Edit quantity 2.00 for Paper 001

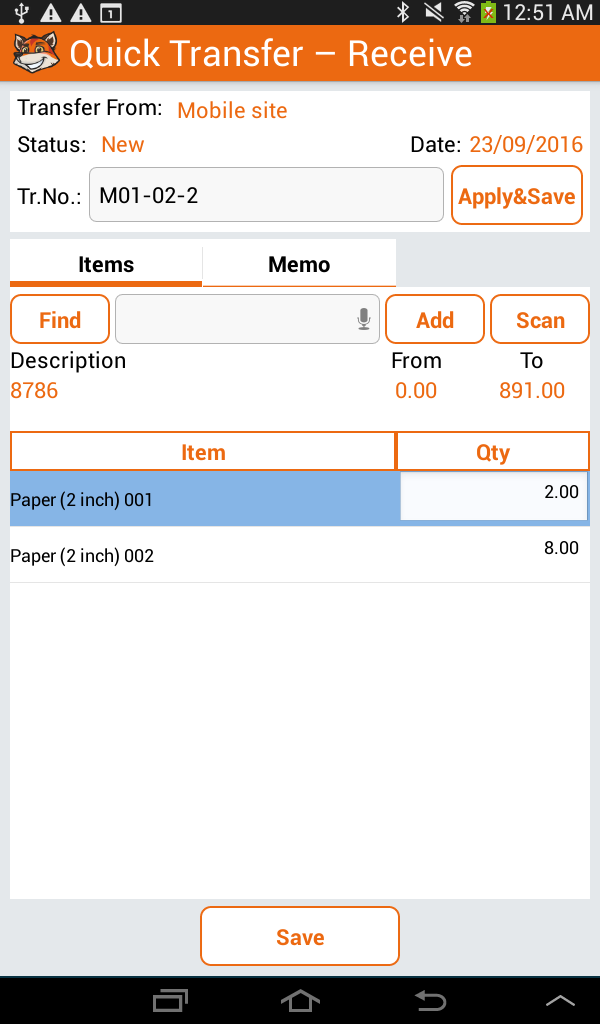click(x=493, y=497)
